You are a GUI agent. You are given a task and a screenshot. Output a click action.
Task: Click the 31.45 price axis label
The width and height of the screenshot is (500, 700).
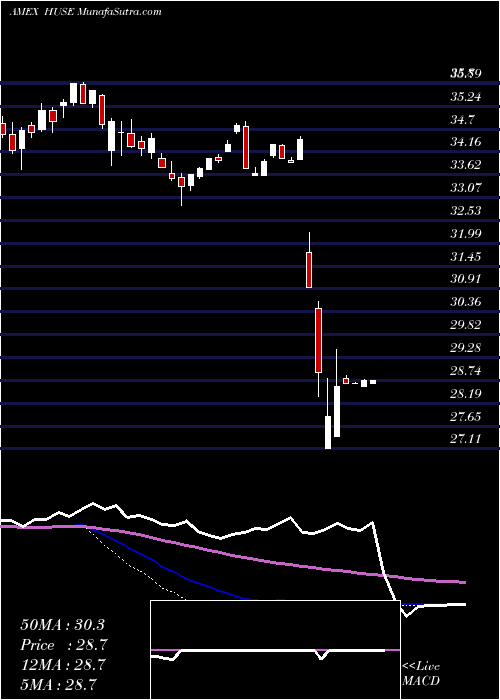click(x=466, y=256)
